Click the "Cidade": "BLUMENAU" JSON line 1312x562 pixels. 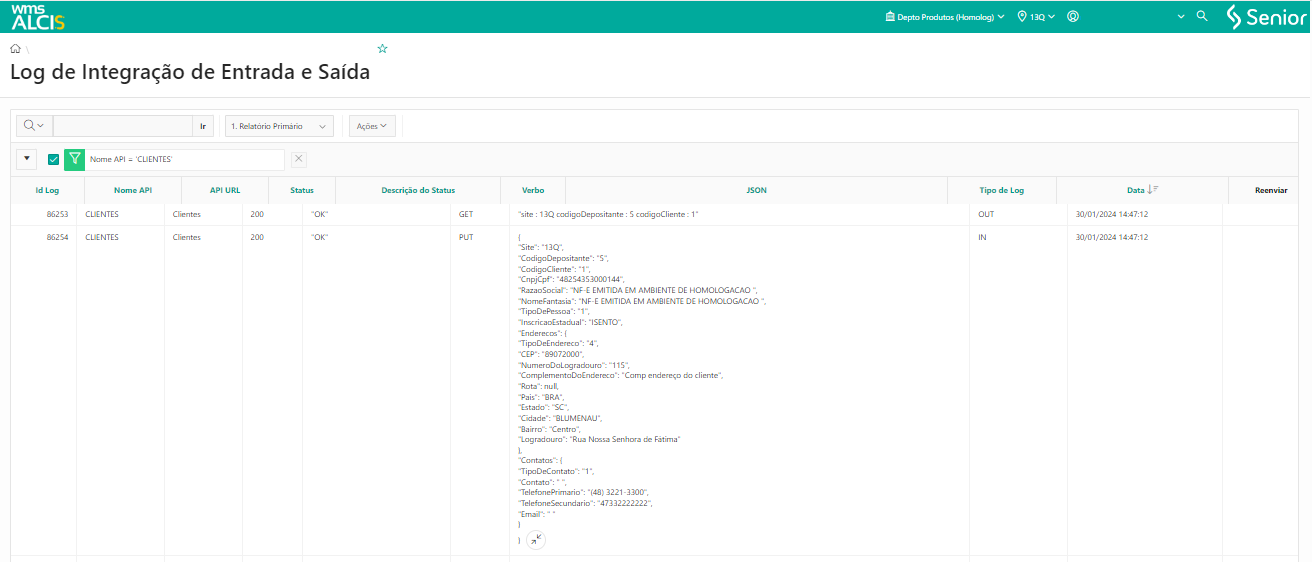coord(561,418)
